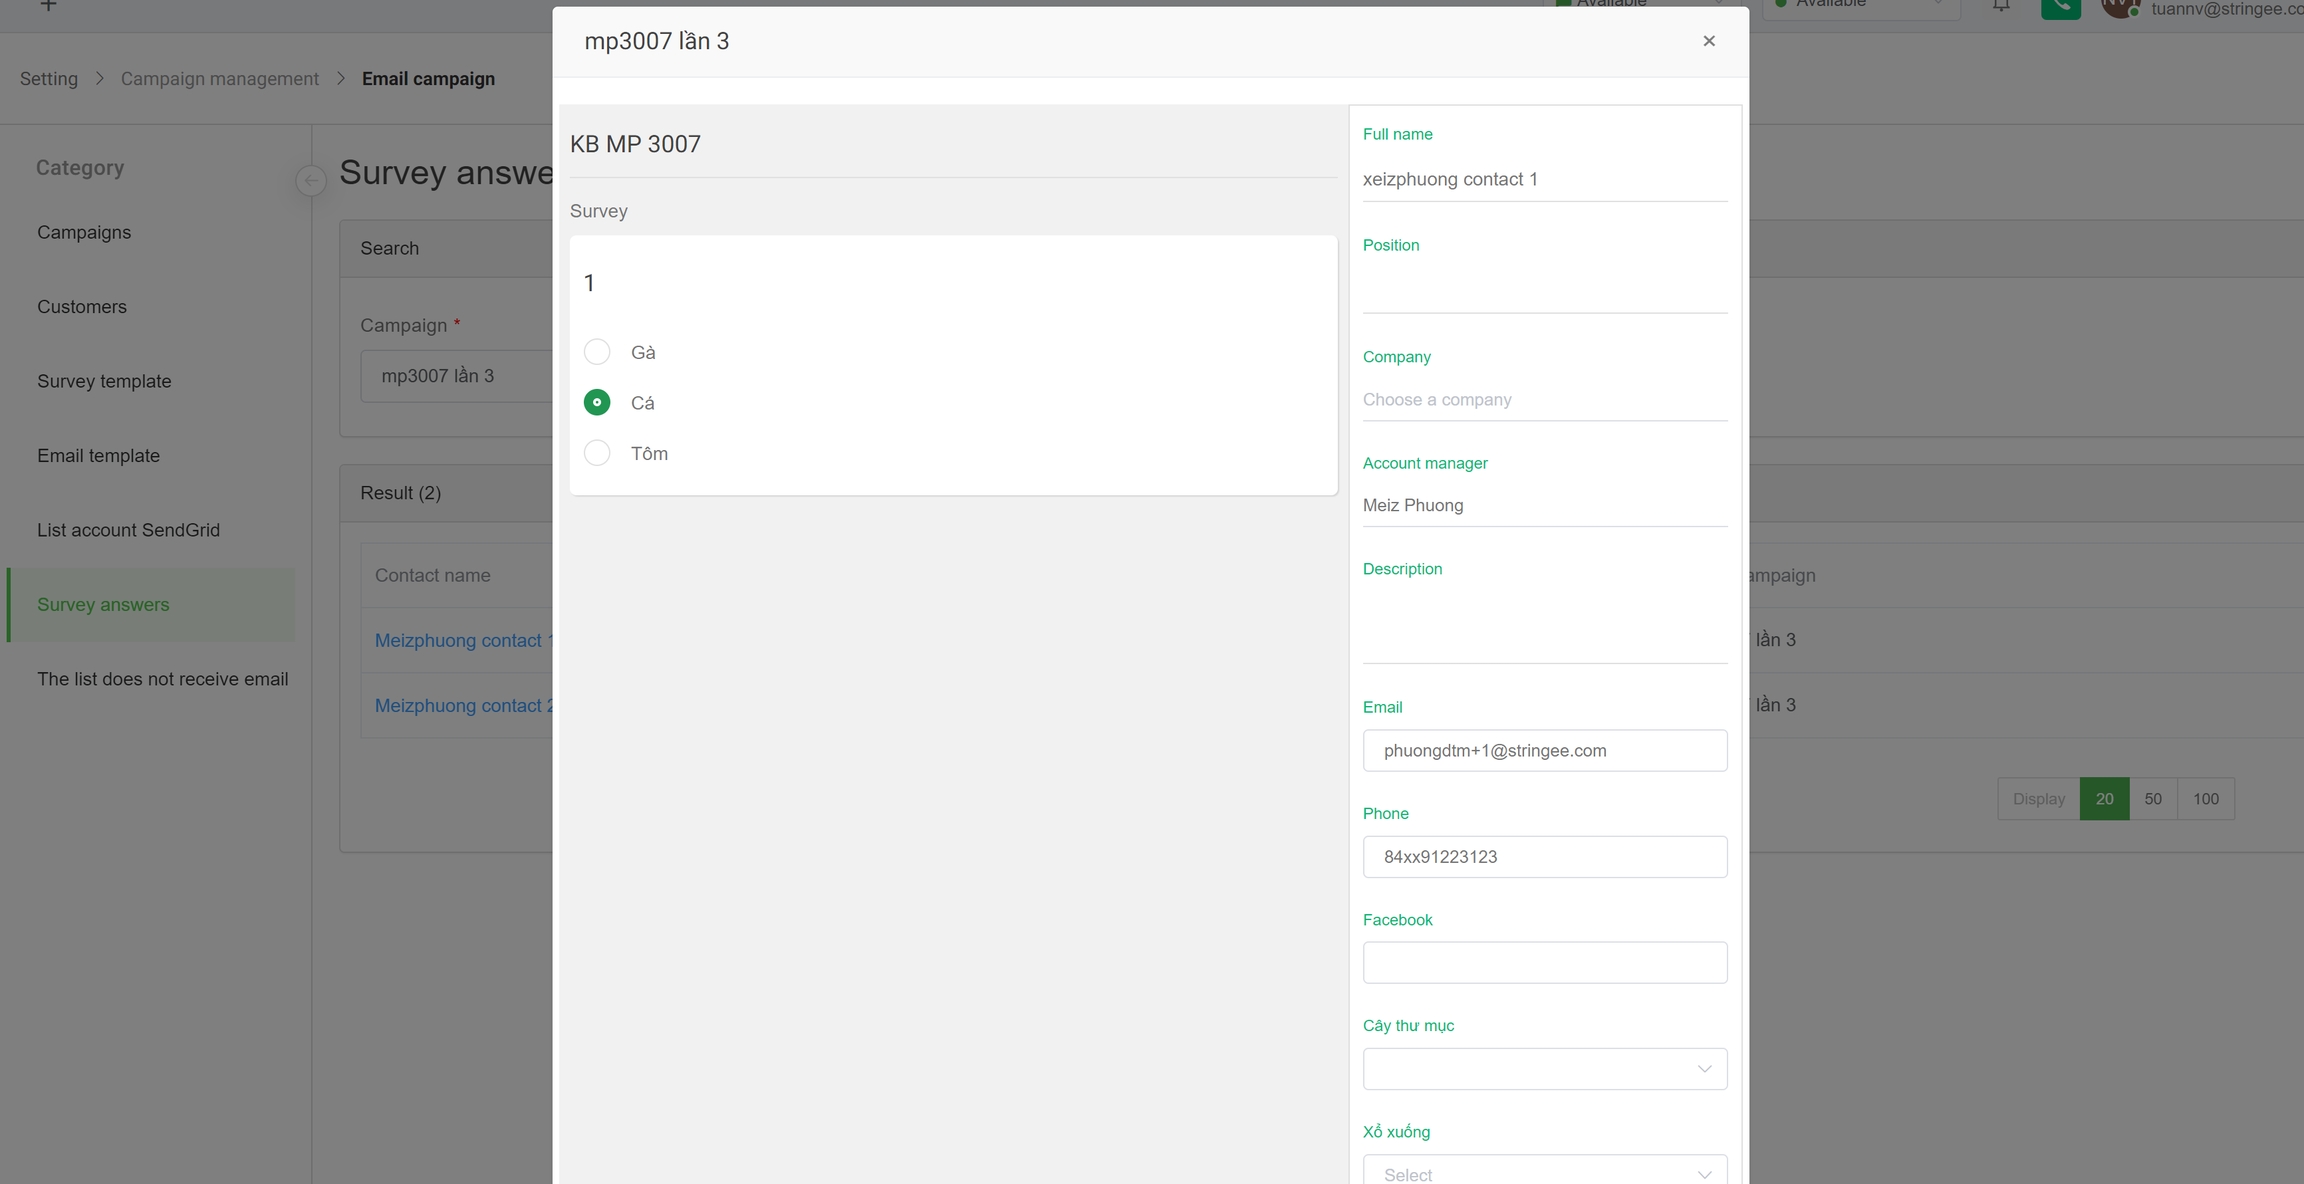Screen dimensions: 2304x1184
Task: Select the Tôm radio option
Action: pyautogui.click(x=597, y=453)
